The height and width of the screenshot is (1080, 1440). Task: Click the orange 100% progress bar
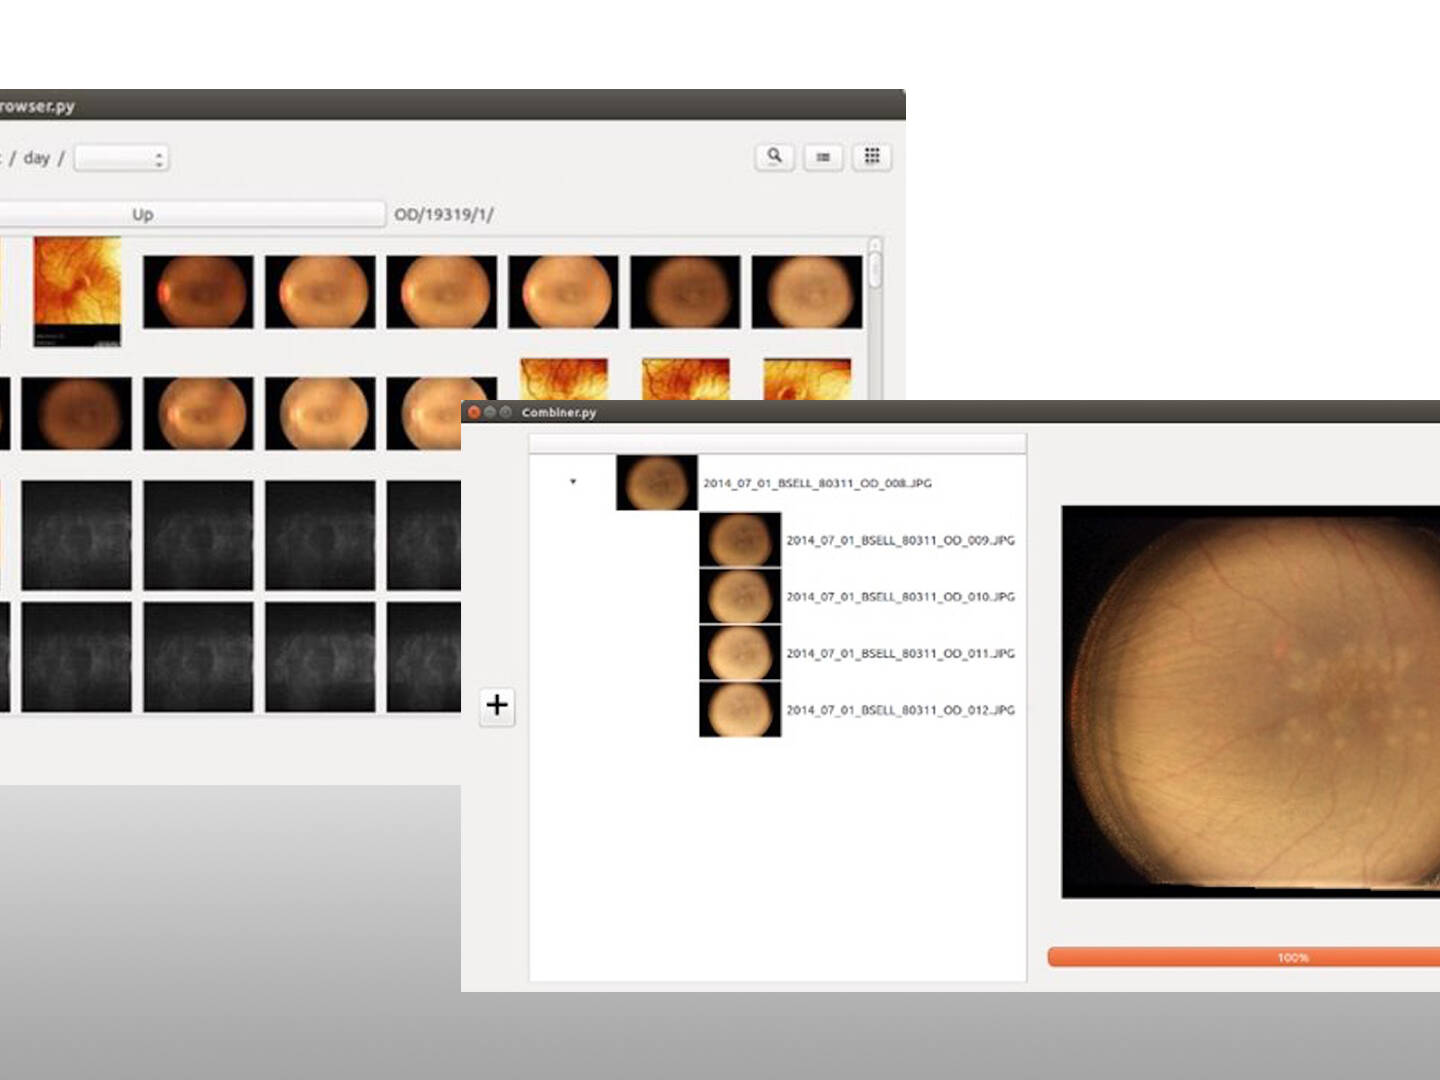[1292, 957]
